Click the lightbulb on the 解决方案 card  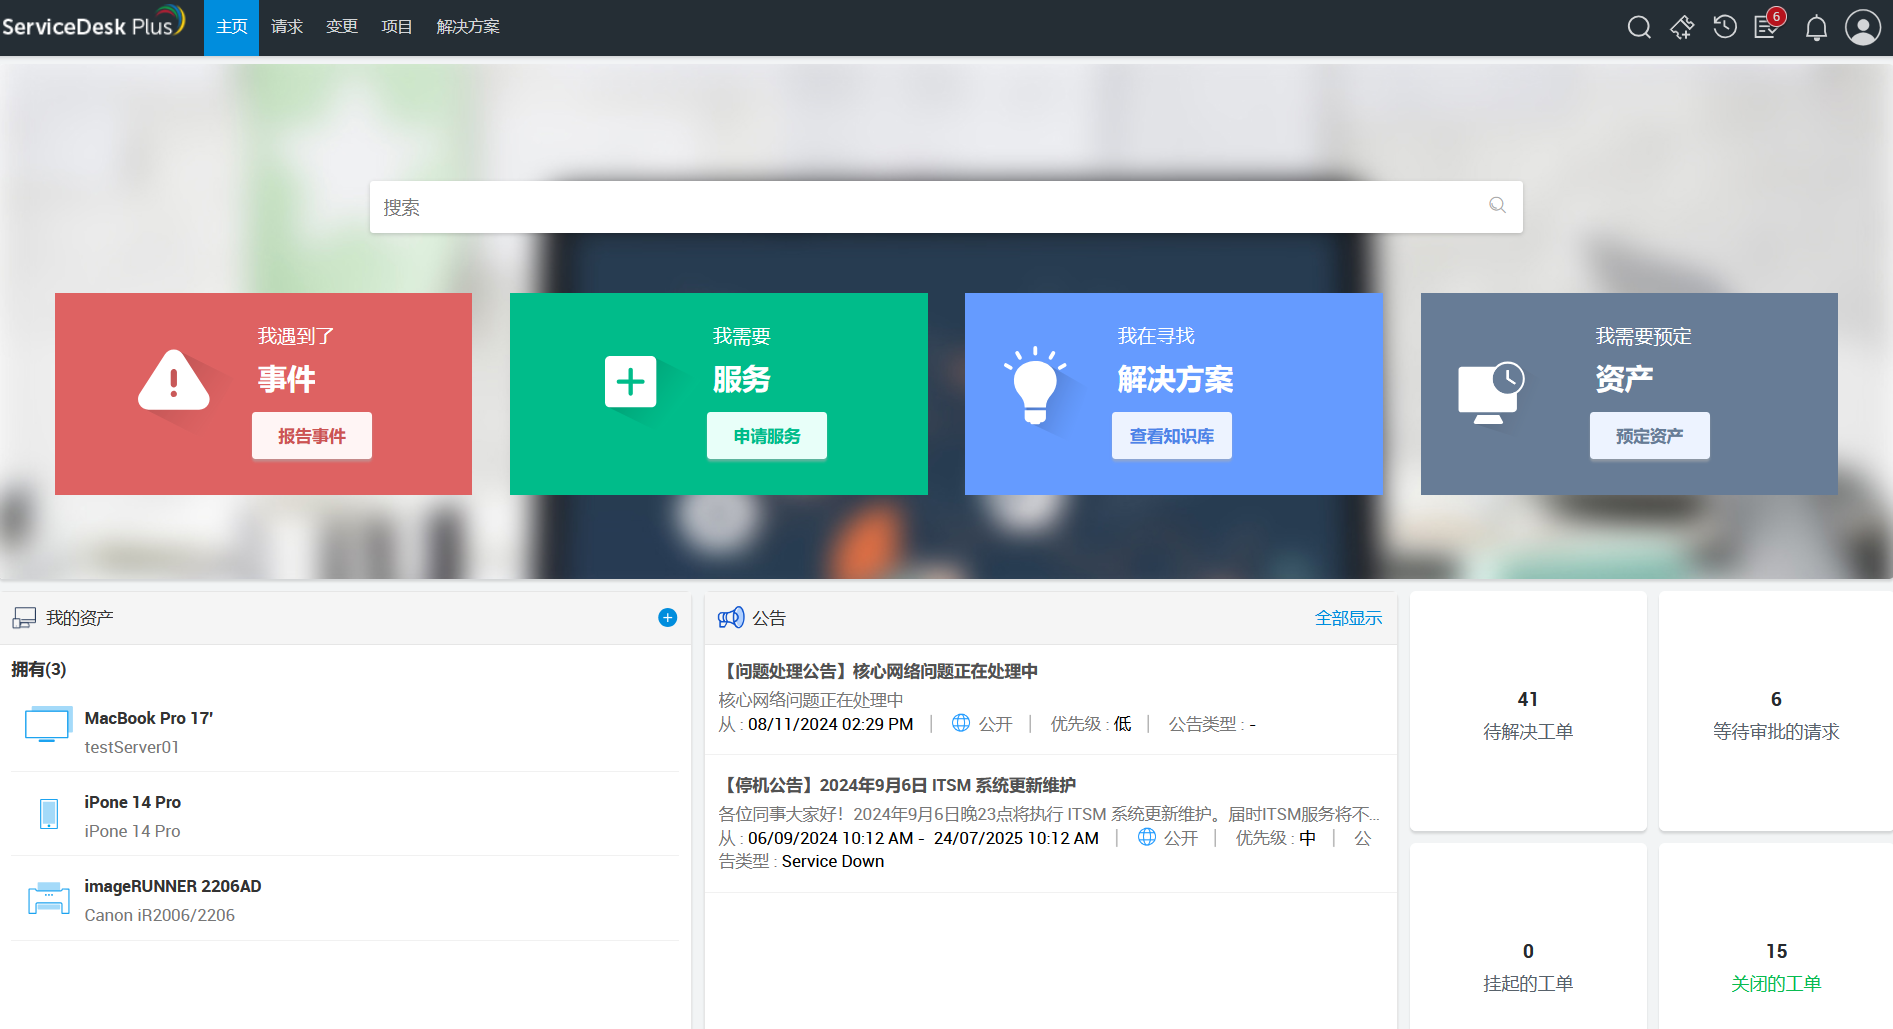point(1035,386)
